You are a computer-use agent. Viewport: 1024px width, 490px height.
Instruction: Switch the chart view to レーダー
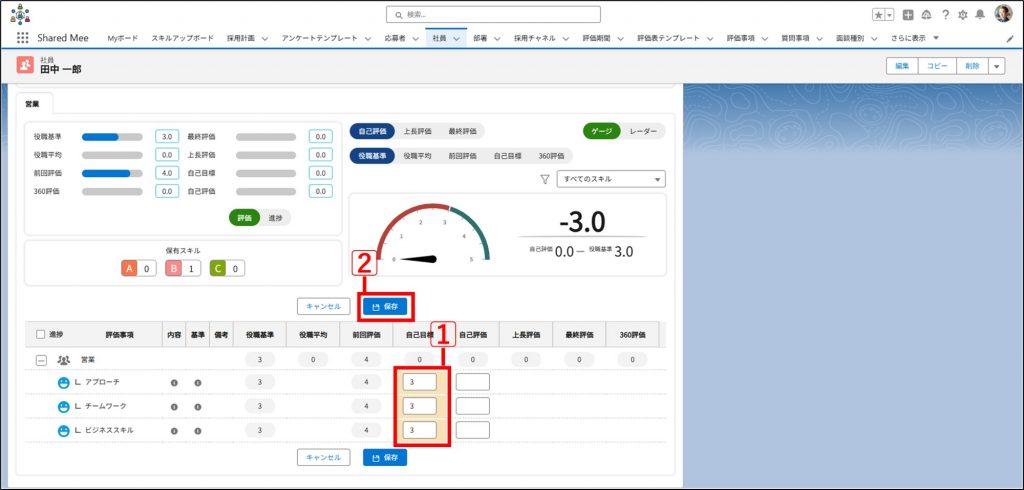click(642, 131)
